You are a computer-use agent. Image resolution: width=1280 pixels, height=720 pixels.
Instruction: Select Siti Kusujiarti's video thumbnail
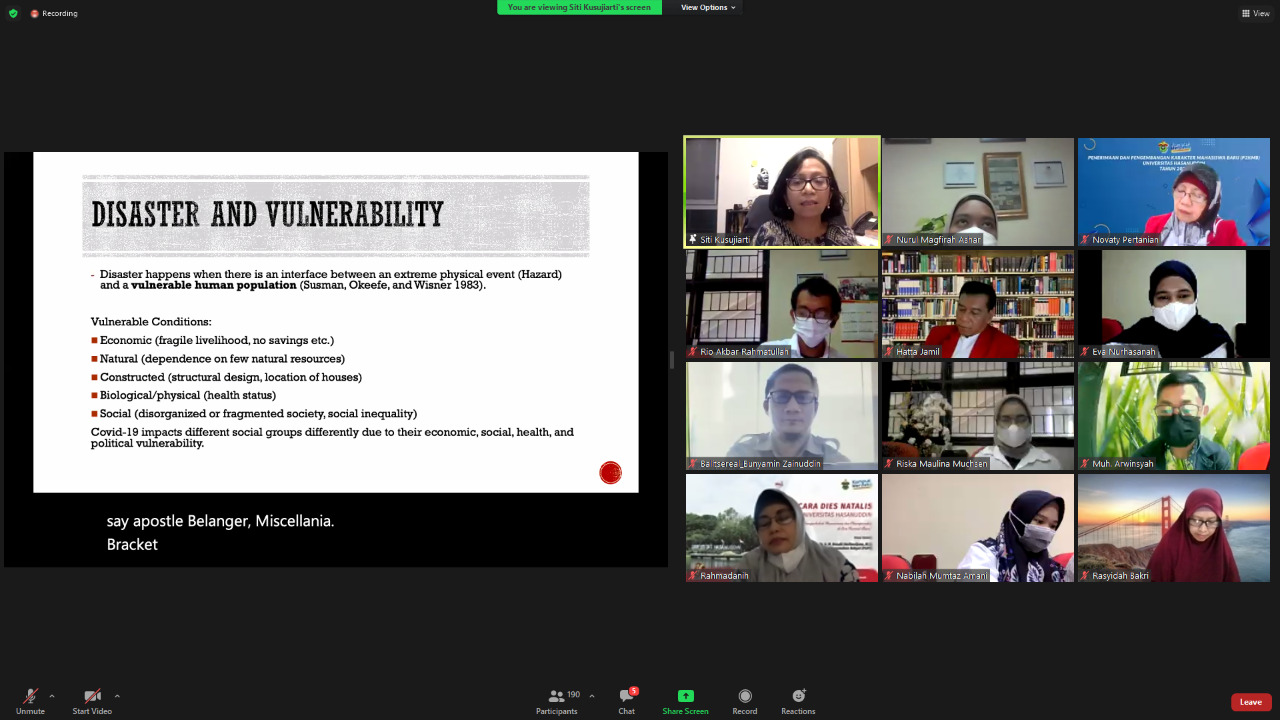[782, 191]
